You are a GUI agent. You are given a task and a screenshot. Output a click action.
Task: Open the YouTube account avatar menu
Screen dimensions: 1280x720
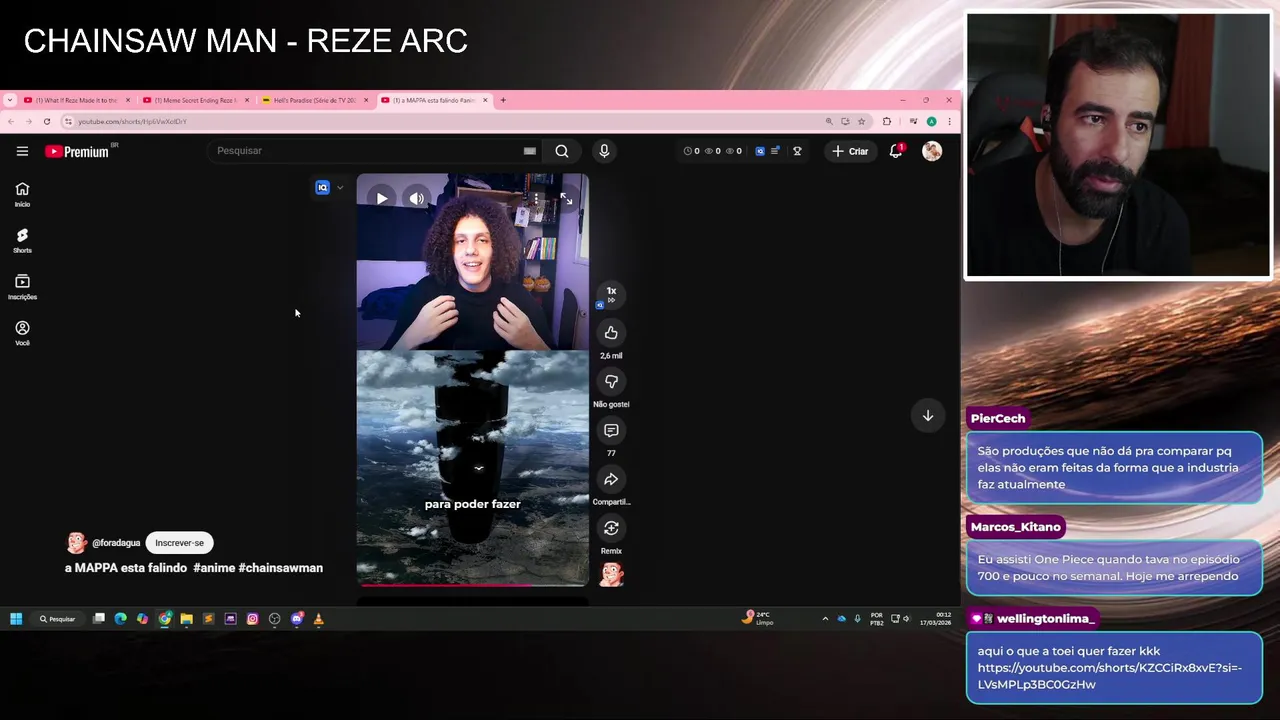(x=932, y=151)
